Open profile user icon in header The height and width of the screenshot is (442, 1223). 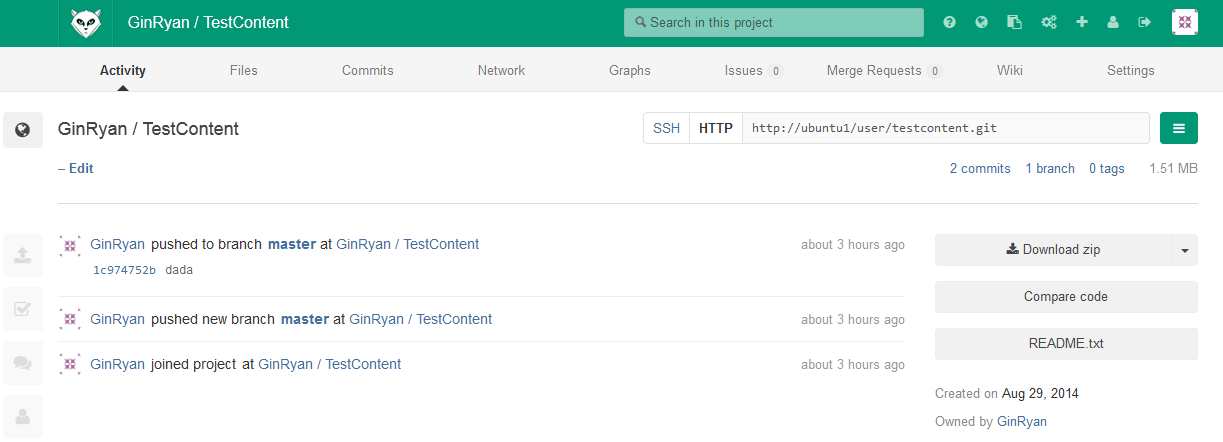pos(1113,22)
